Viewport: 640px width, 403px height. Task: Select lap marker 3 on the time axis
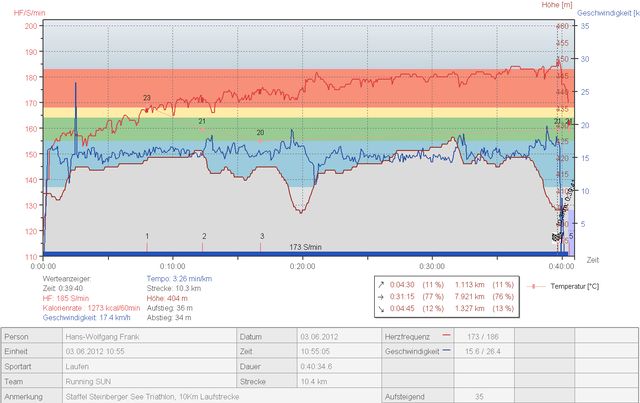point(262,237)
